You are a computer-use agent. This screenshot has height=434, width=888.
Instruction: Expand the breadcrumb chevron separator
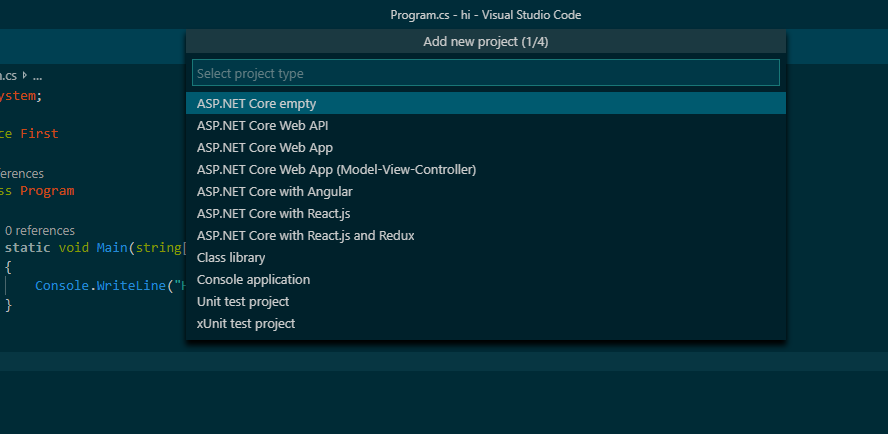pyautogui.click(x=24, y=75)
